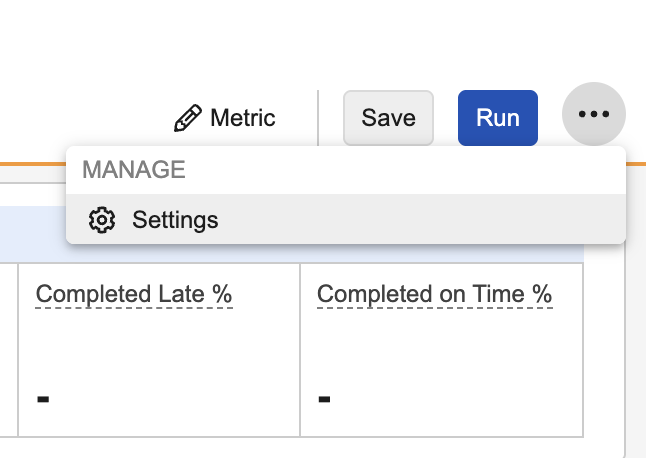The width and height of the screenshot is (646, 458).
Task: Select Settings from the Manage menu
Action: point(175,220)
